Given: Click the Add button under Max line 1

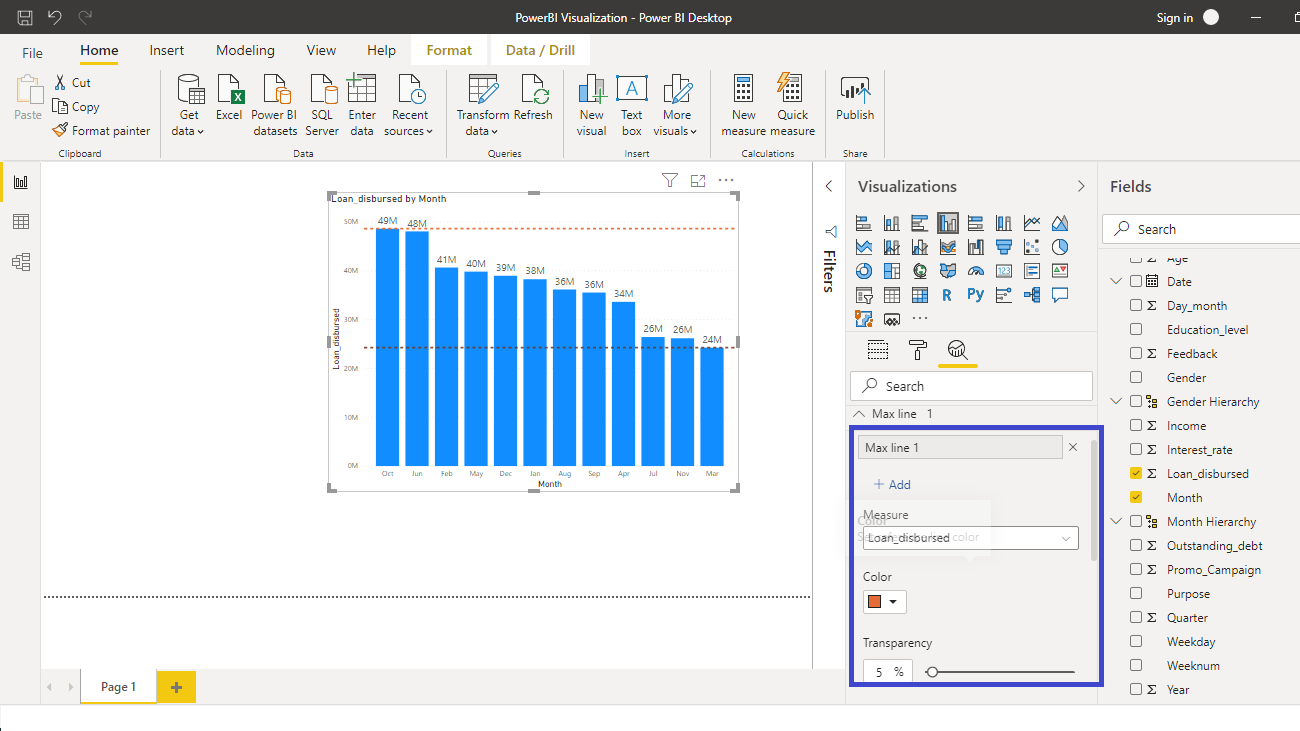Looking at the screenshot, I should [892, 485].
